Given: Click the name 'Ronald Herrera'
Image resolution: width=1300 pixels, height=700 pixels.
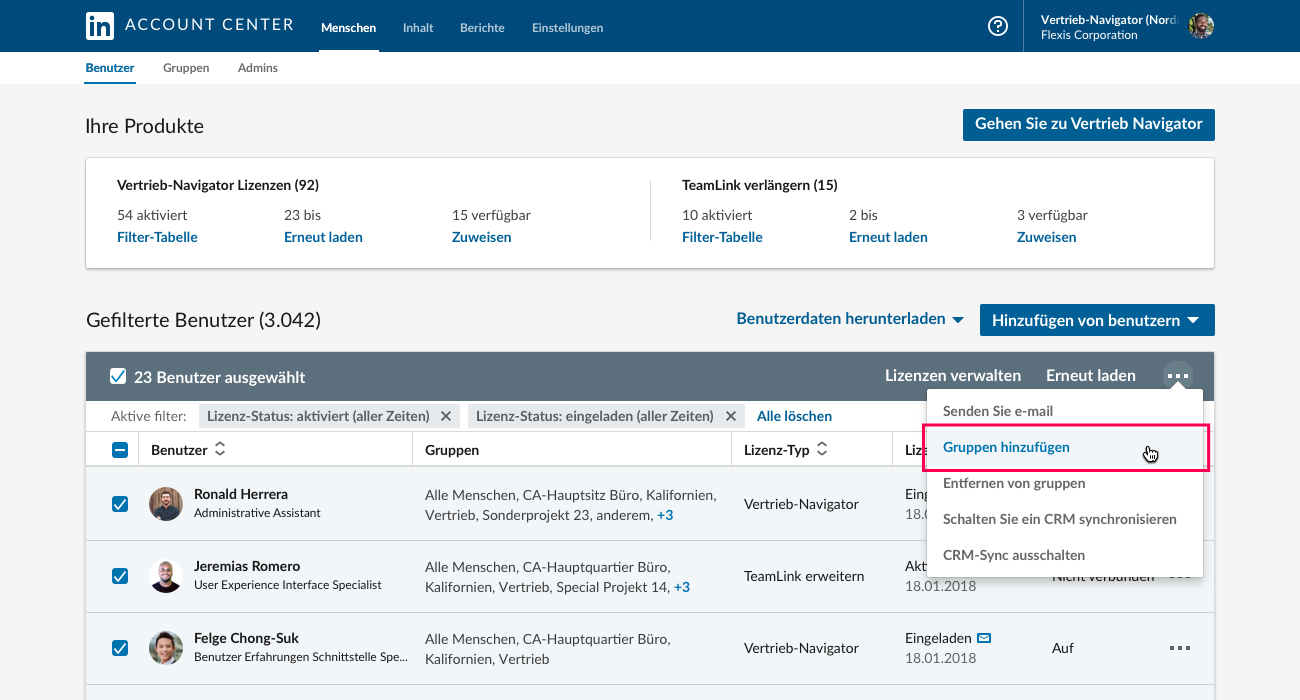Looking at the screenshot, I should (241, 494).
